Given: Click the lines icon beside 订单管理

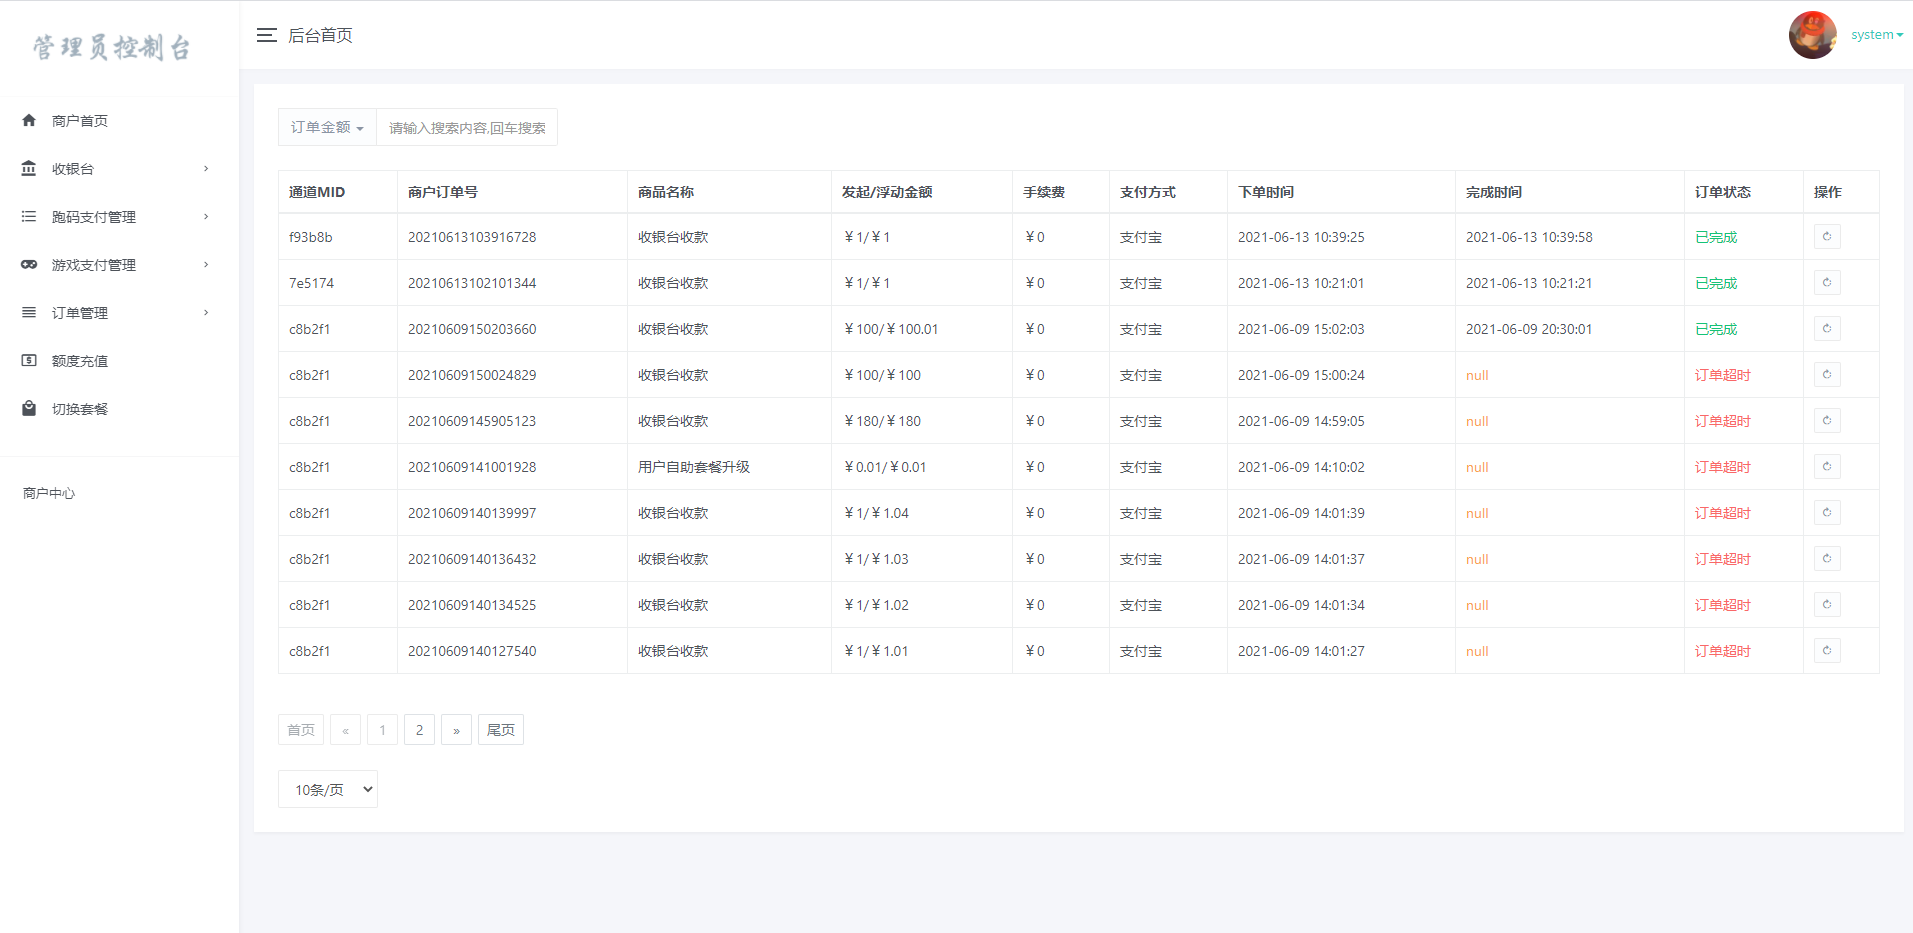Looking at the screenshot, I should tap(29, 312).
